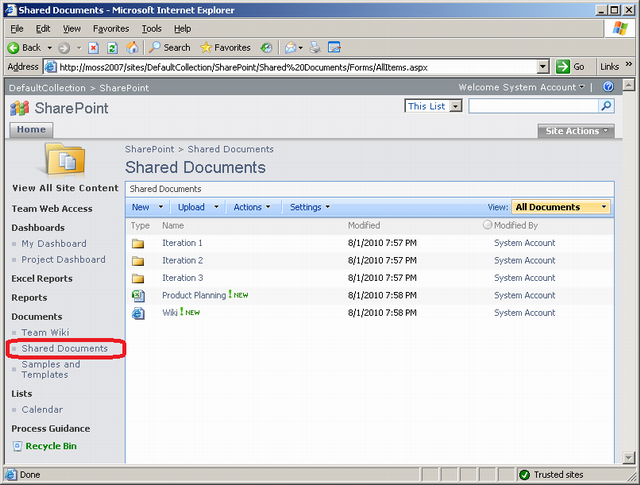Click the Iteration 1 folder icon

tap(138, 244)
